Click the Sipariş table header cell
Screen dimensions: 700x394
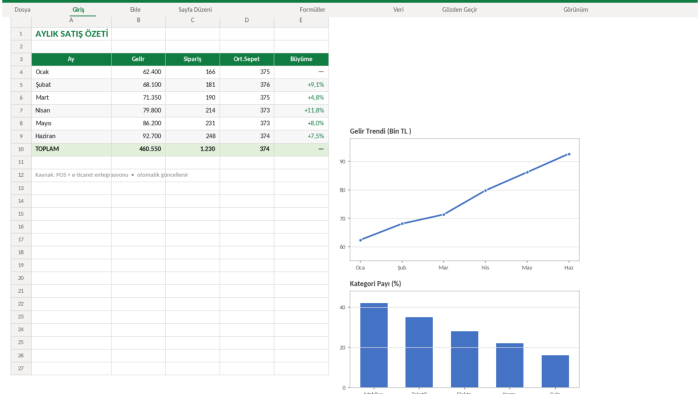point(192,59)
